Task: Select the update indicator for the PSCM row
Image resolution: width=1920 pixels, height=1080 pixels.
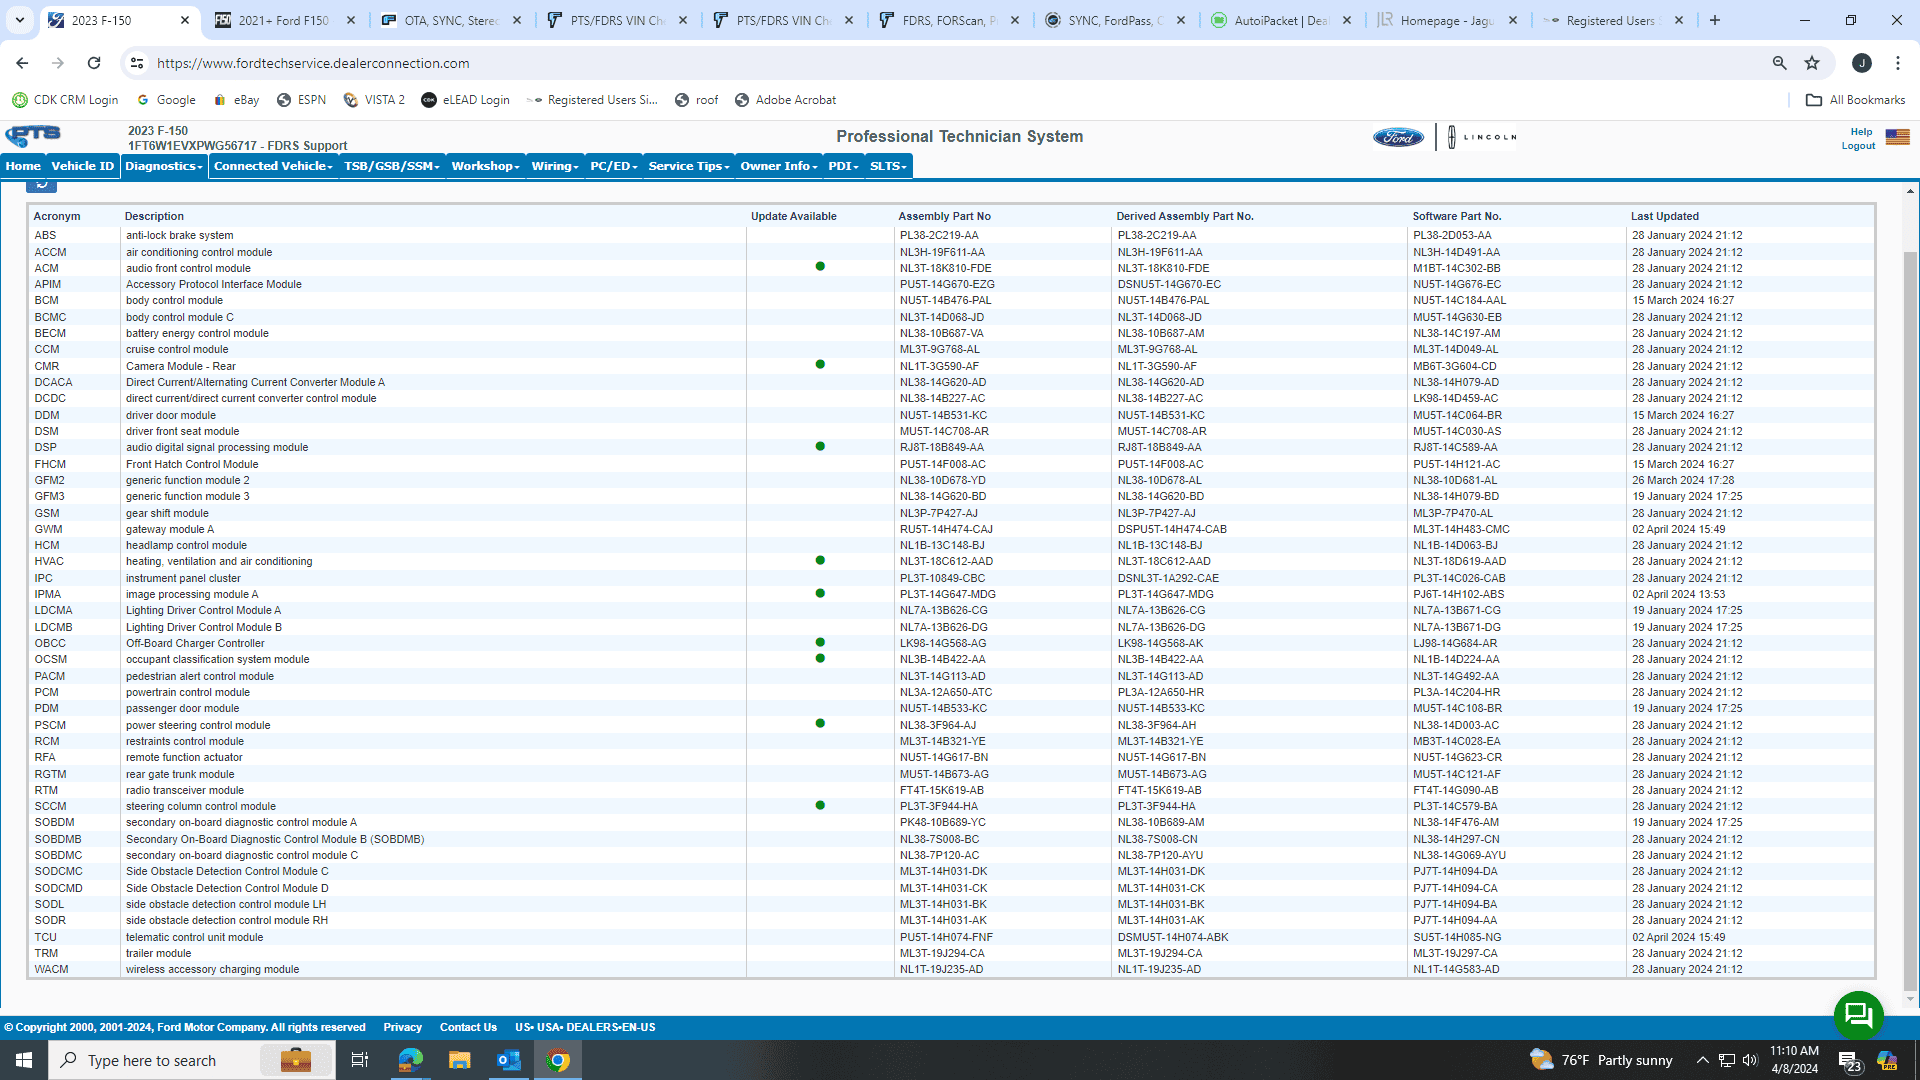Action: (820, 724)
